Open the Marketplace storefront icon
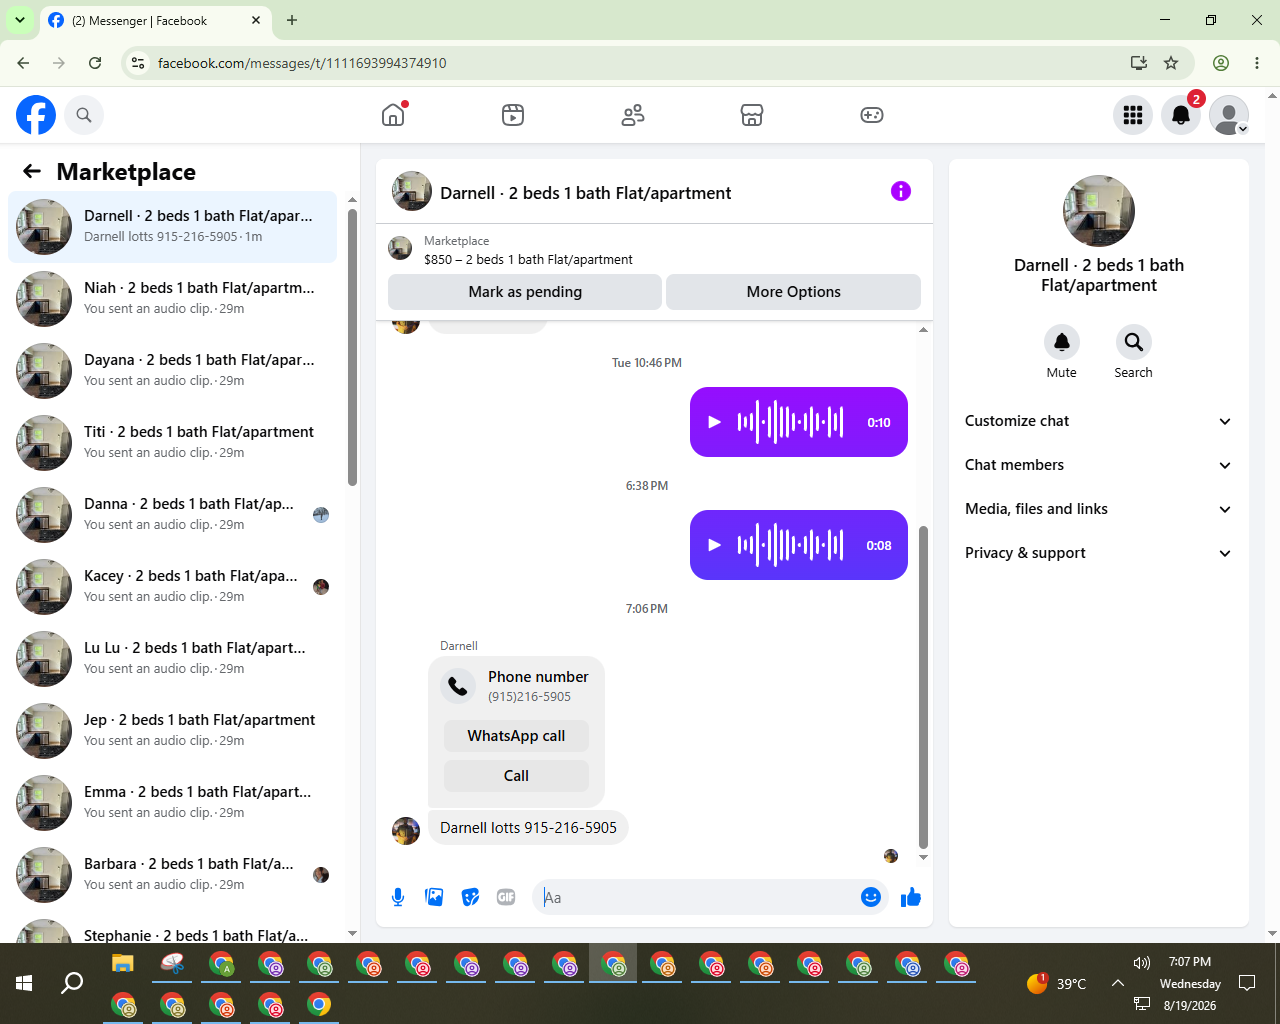The height and width of the screenshot is (1024, 1280). (x=752, y=115)
